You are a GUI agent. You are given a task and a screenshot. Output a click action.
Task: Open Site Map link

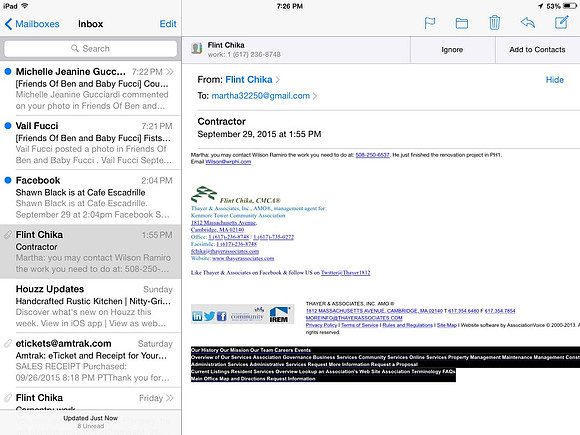pyautogui.click(x=446, y=325)
